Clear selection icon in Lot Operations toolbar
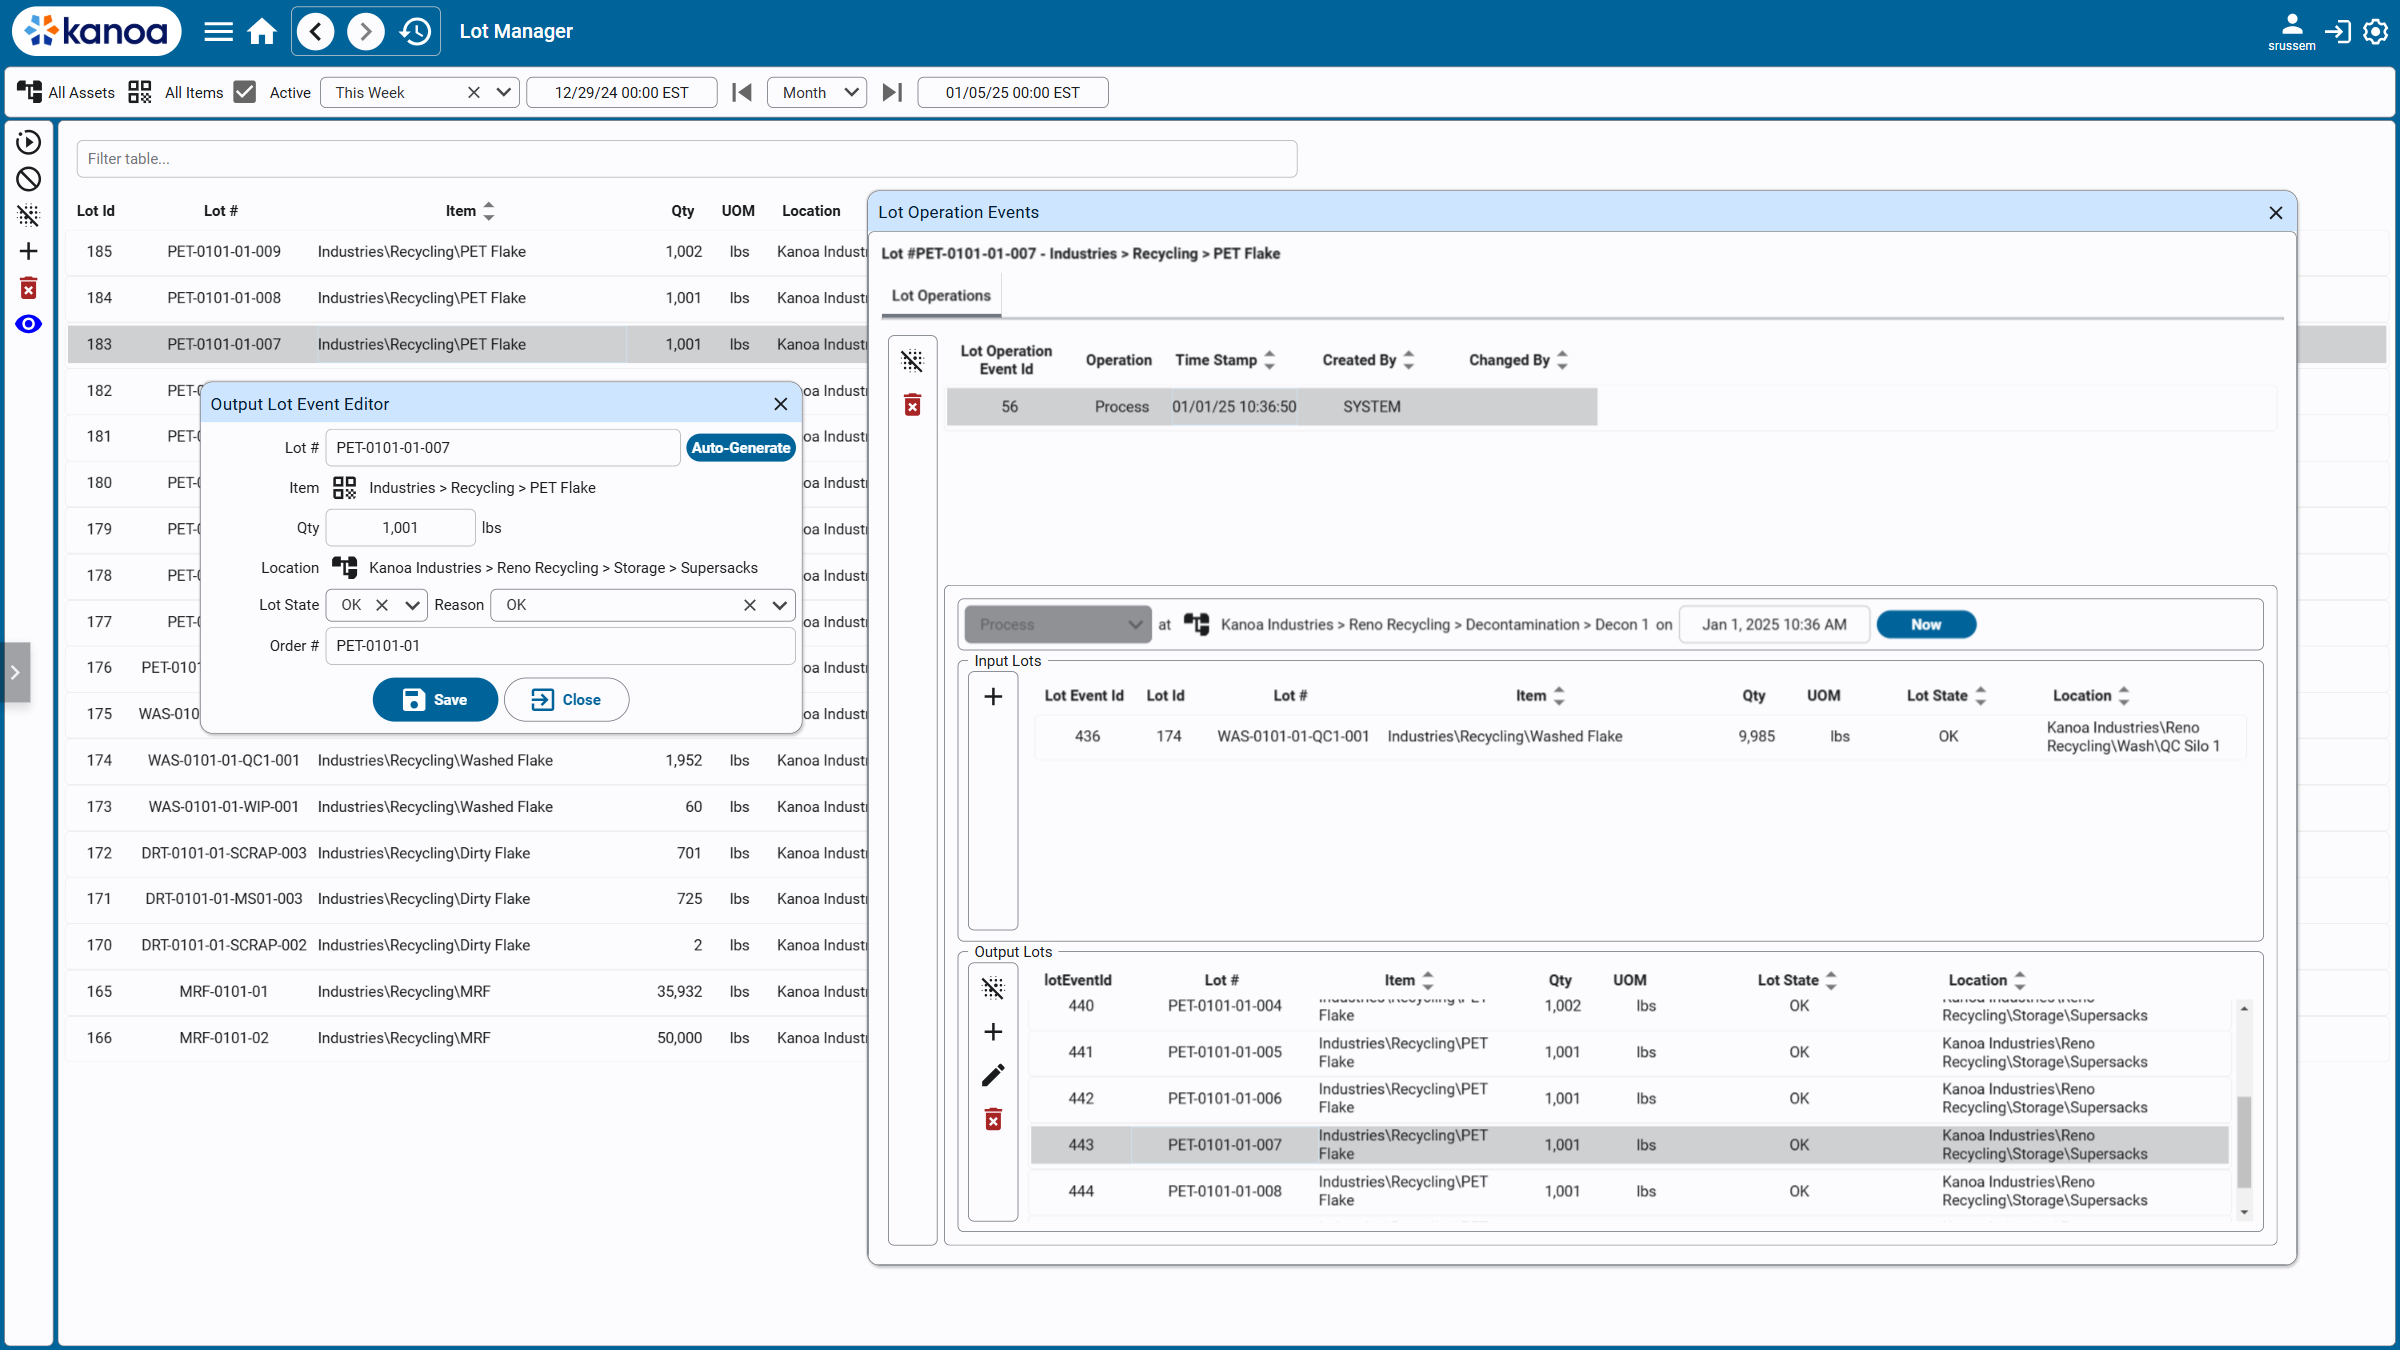Image resolution: width=2400 pixels, height=1350 pixels. (912, 360)
